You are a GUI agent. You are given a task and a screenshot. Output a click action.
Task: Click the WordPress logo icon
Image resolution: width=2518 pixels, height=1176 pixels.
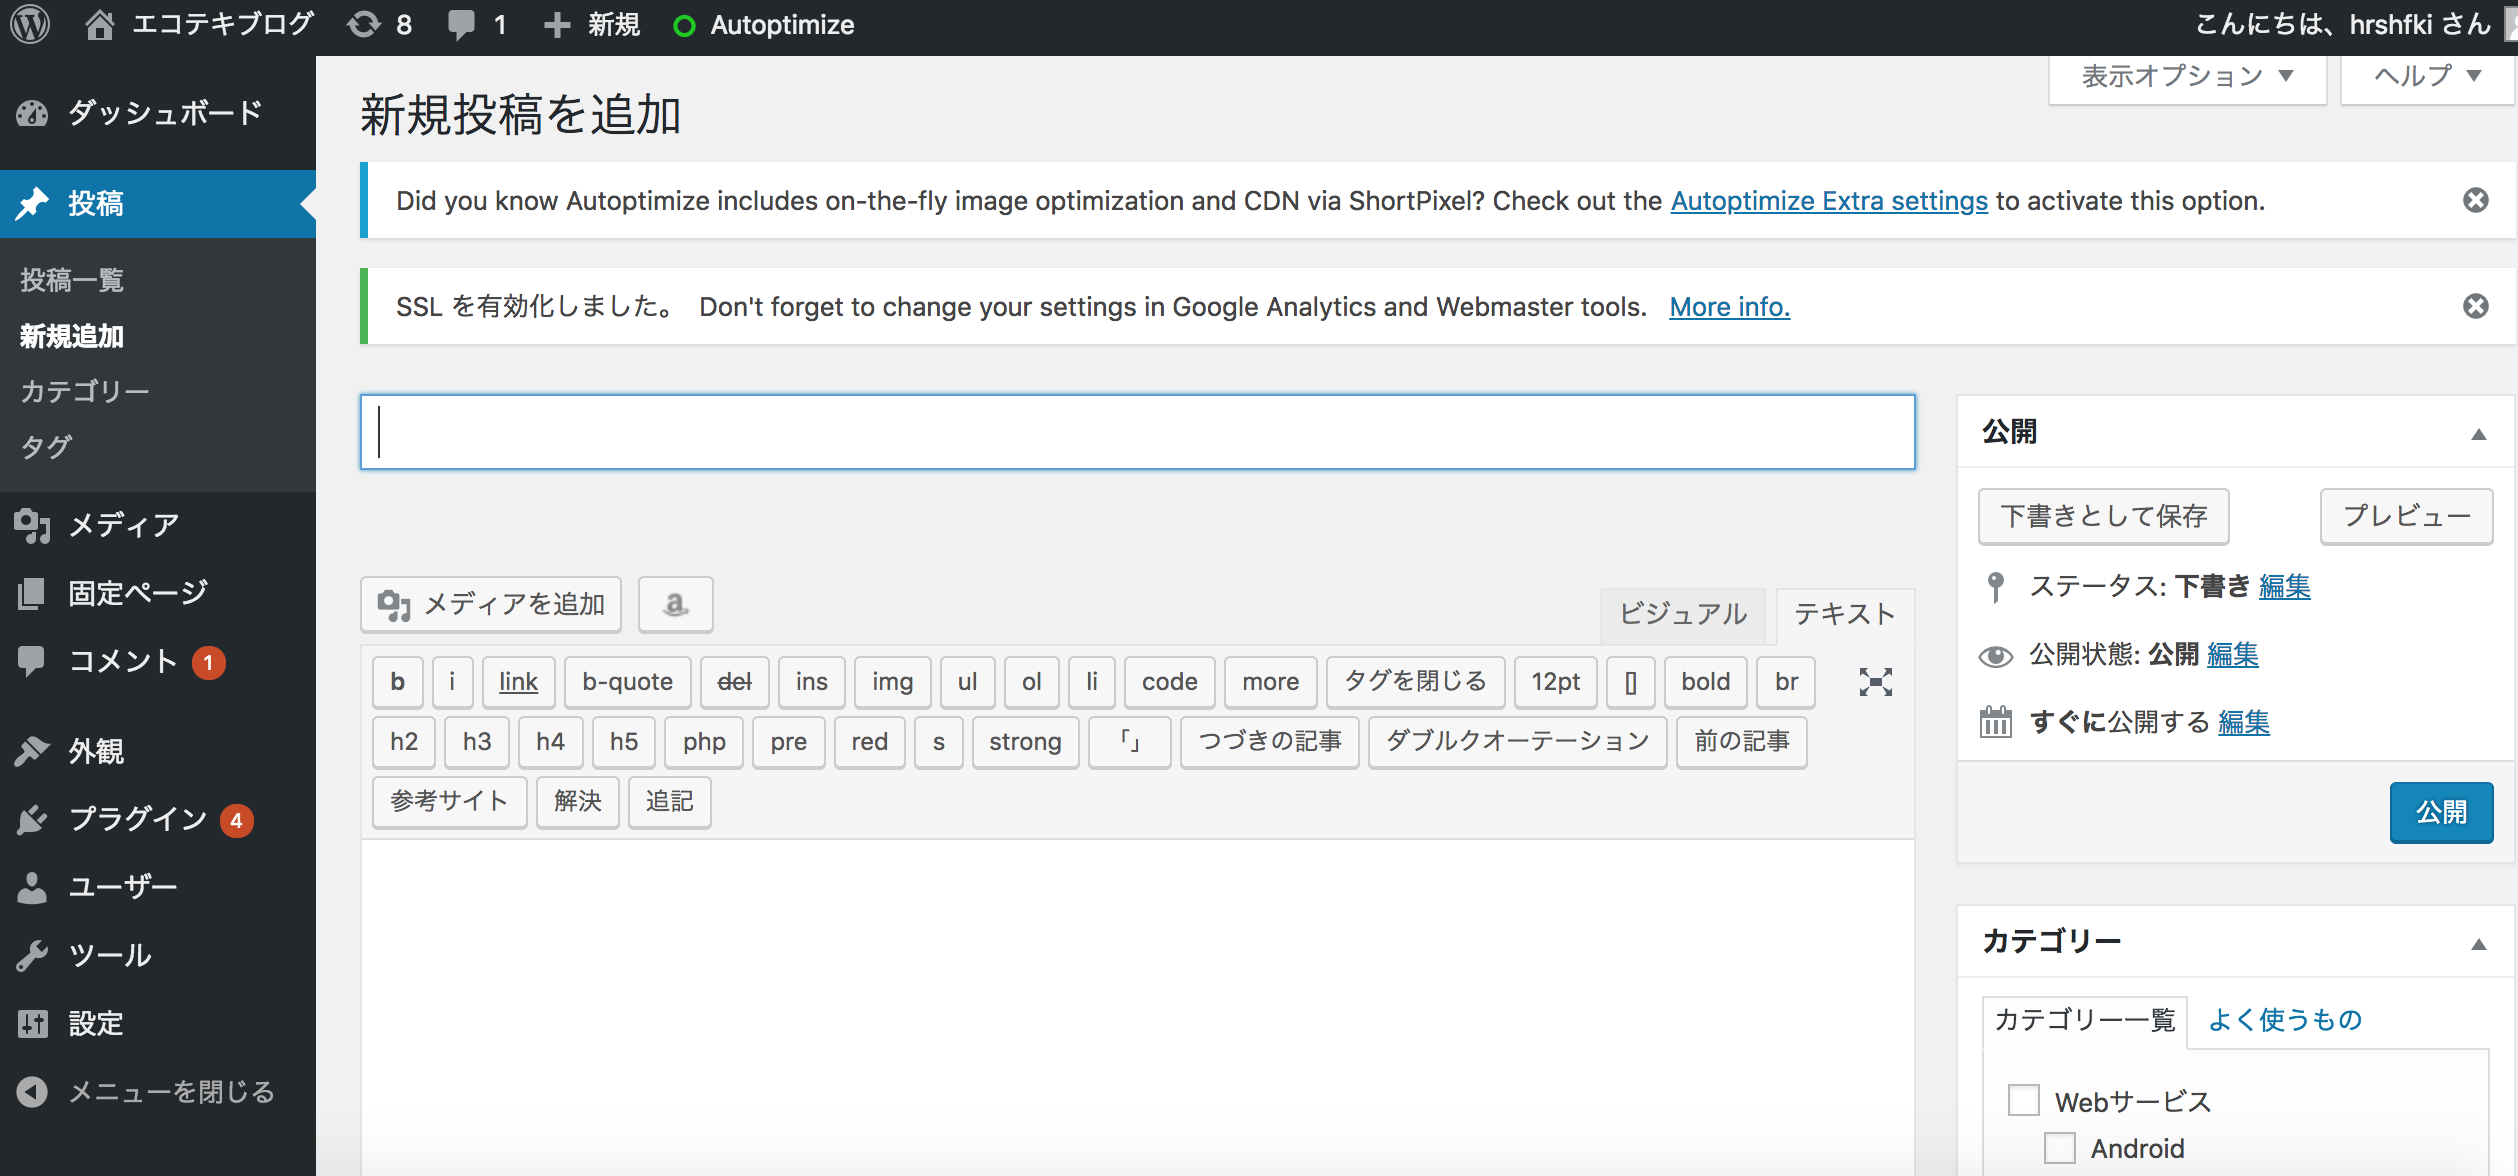(x=30, y=24)
